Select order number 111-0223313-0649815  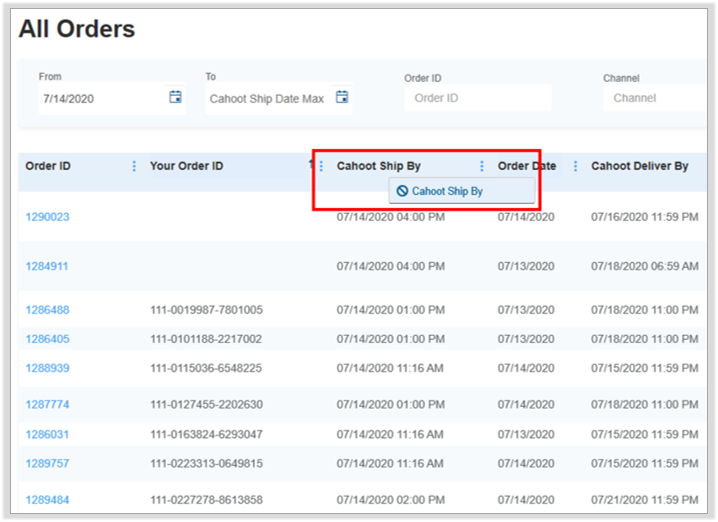[x=207, y=463]
